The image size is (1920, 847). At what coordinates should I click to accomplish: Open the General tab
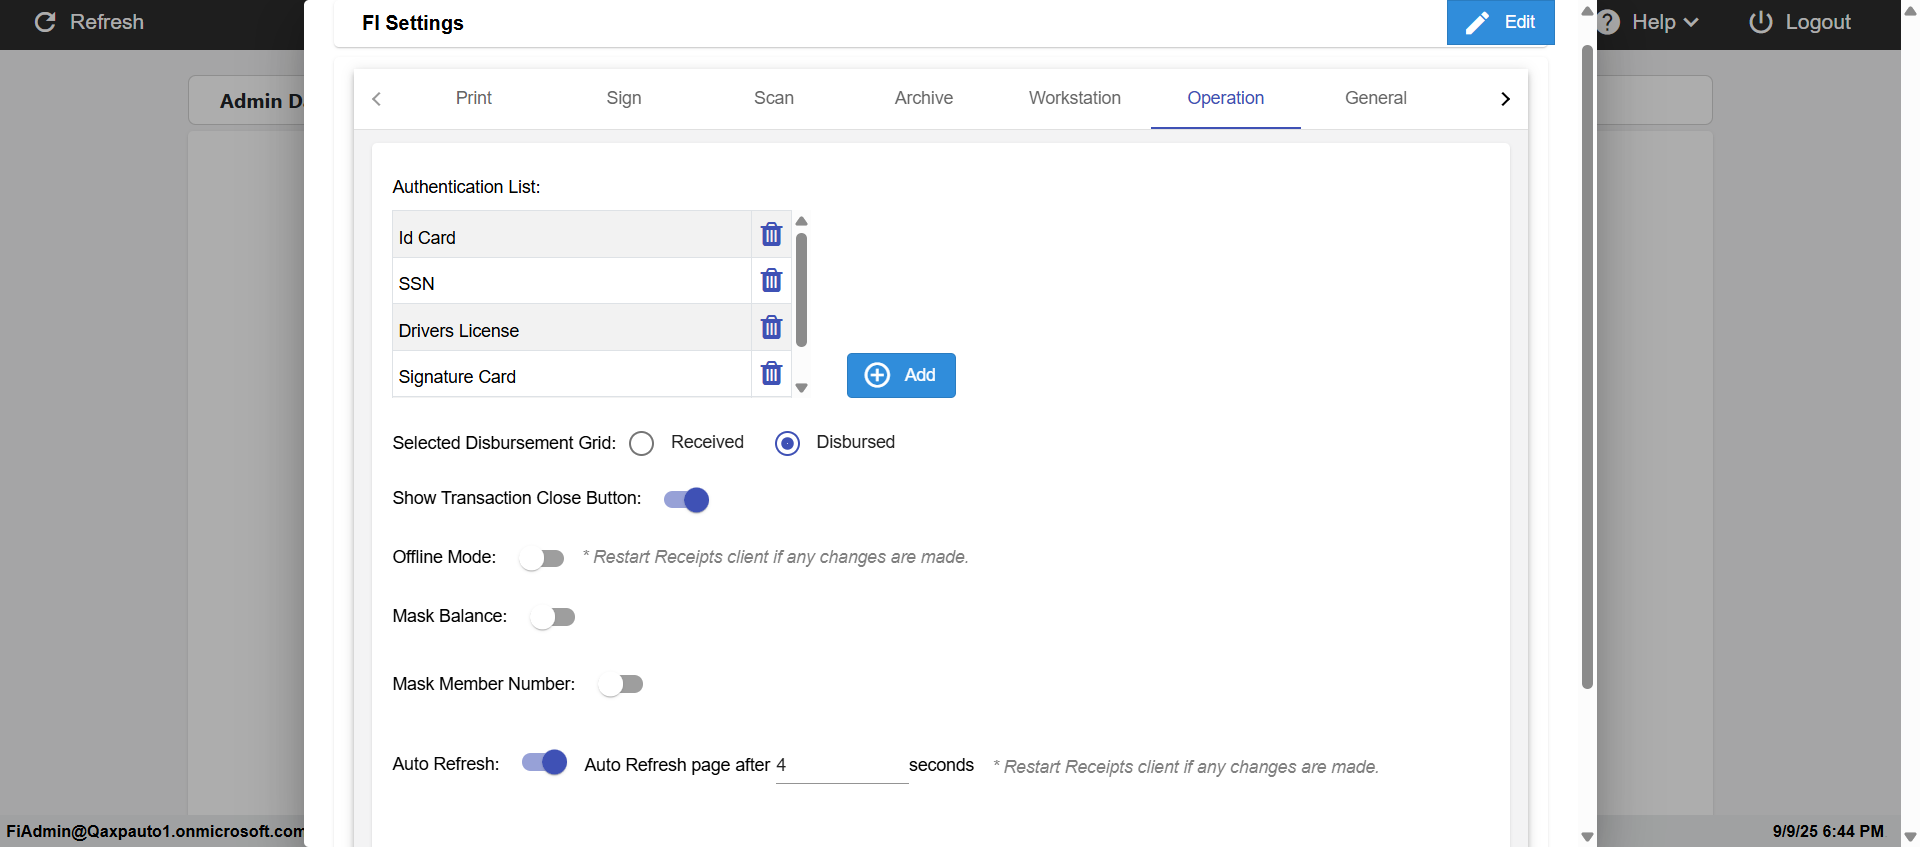1375,98
